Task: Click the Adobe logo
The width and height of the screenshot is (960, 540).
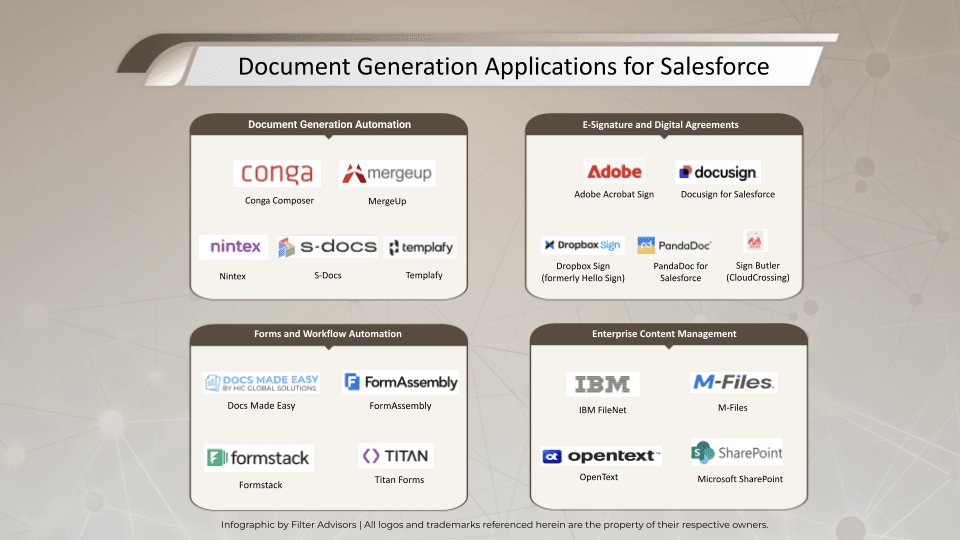Action: (614, 171)
